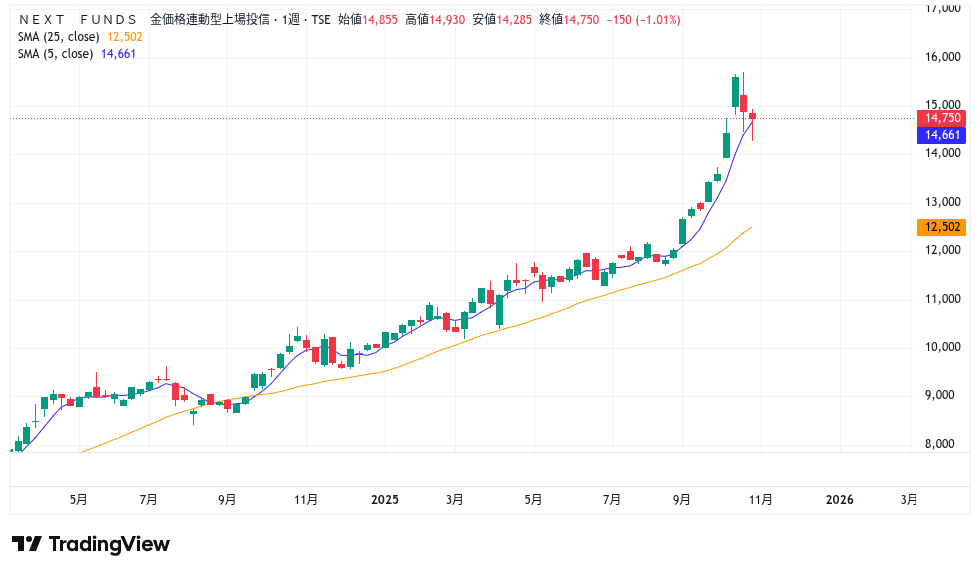980x574 pixels.
Task: Click the blue 14,661 price axis label
Action: point(942,135)
